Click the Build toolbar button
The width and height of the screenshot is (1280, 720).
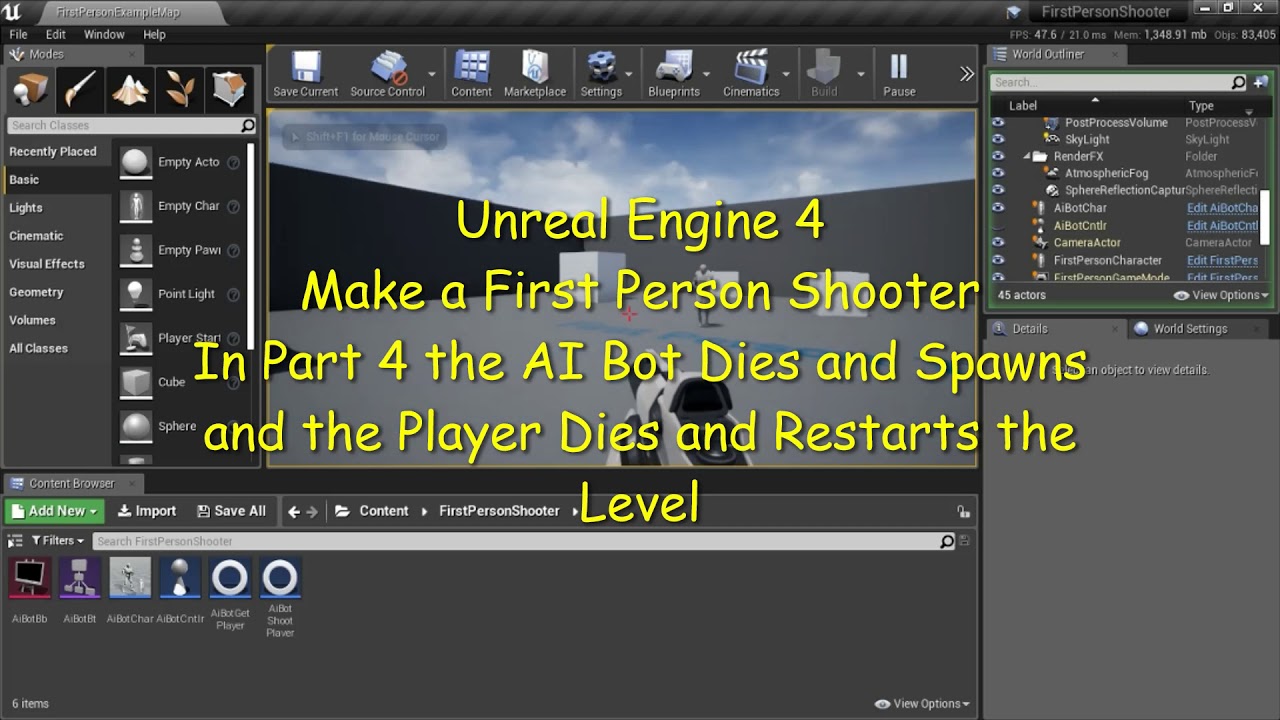824,74
